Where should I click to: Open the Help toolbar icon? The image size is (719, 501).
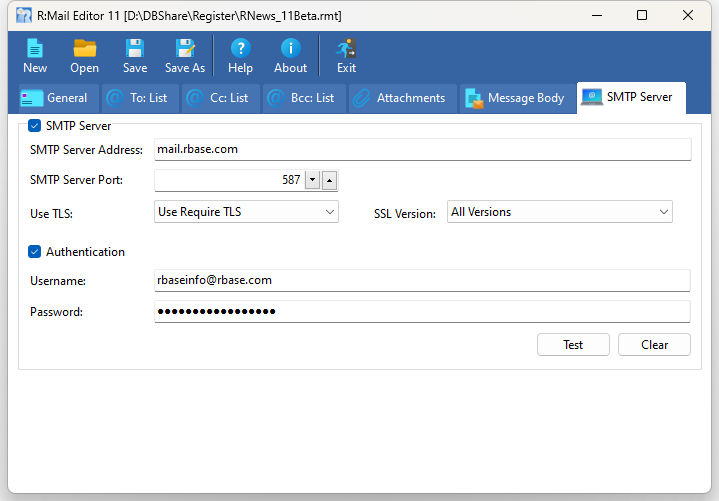pyautogui.click(x=240, y=56)
